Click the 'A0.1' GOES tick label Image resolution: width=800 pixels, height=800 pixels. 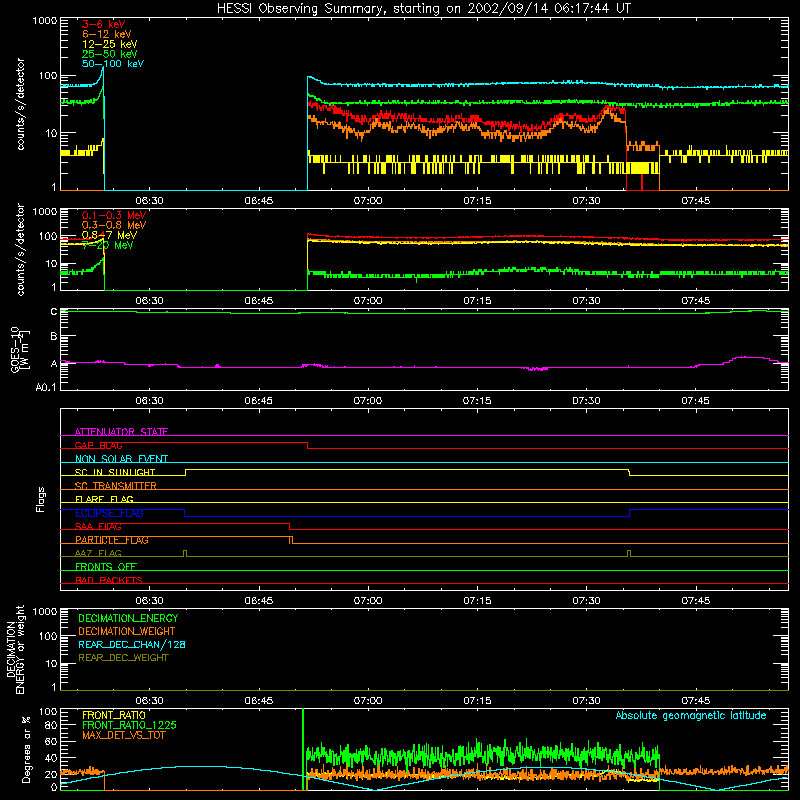pos(46,388)
